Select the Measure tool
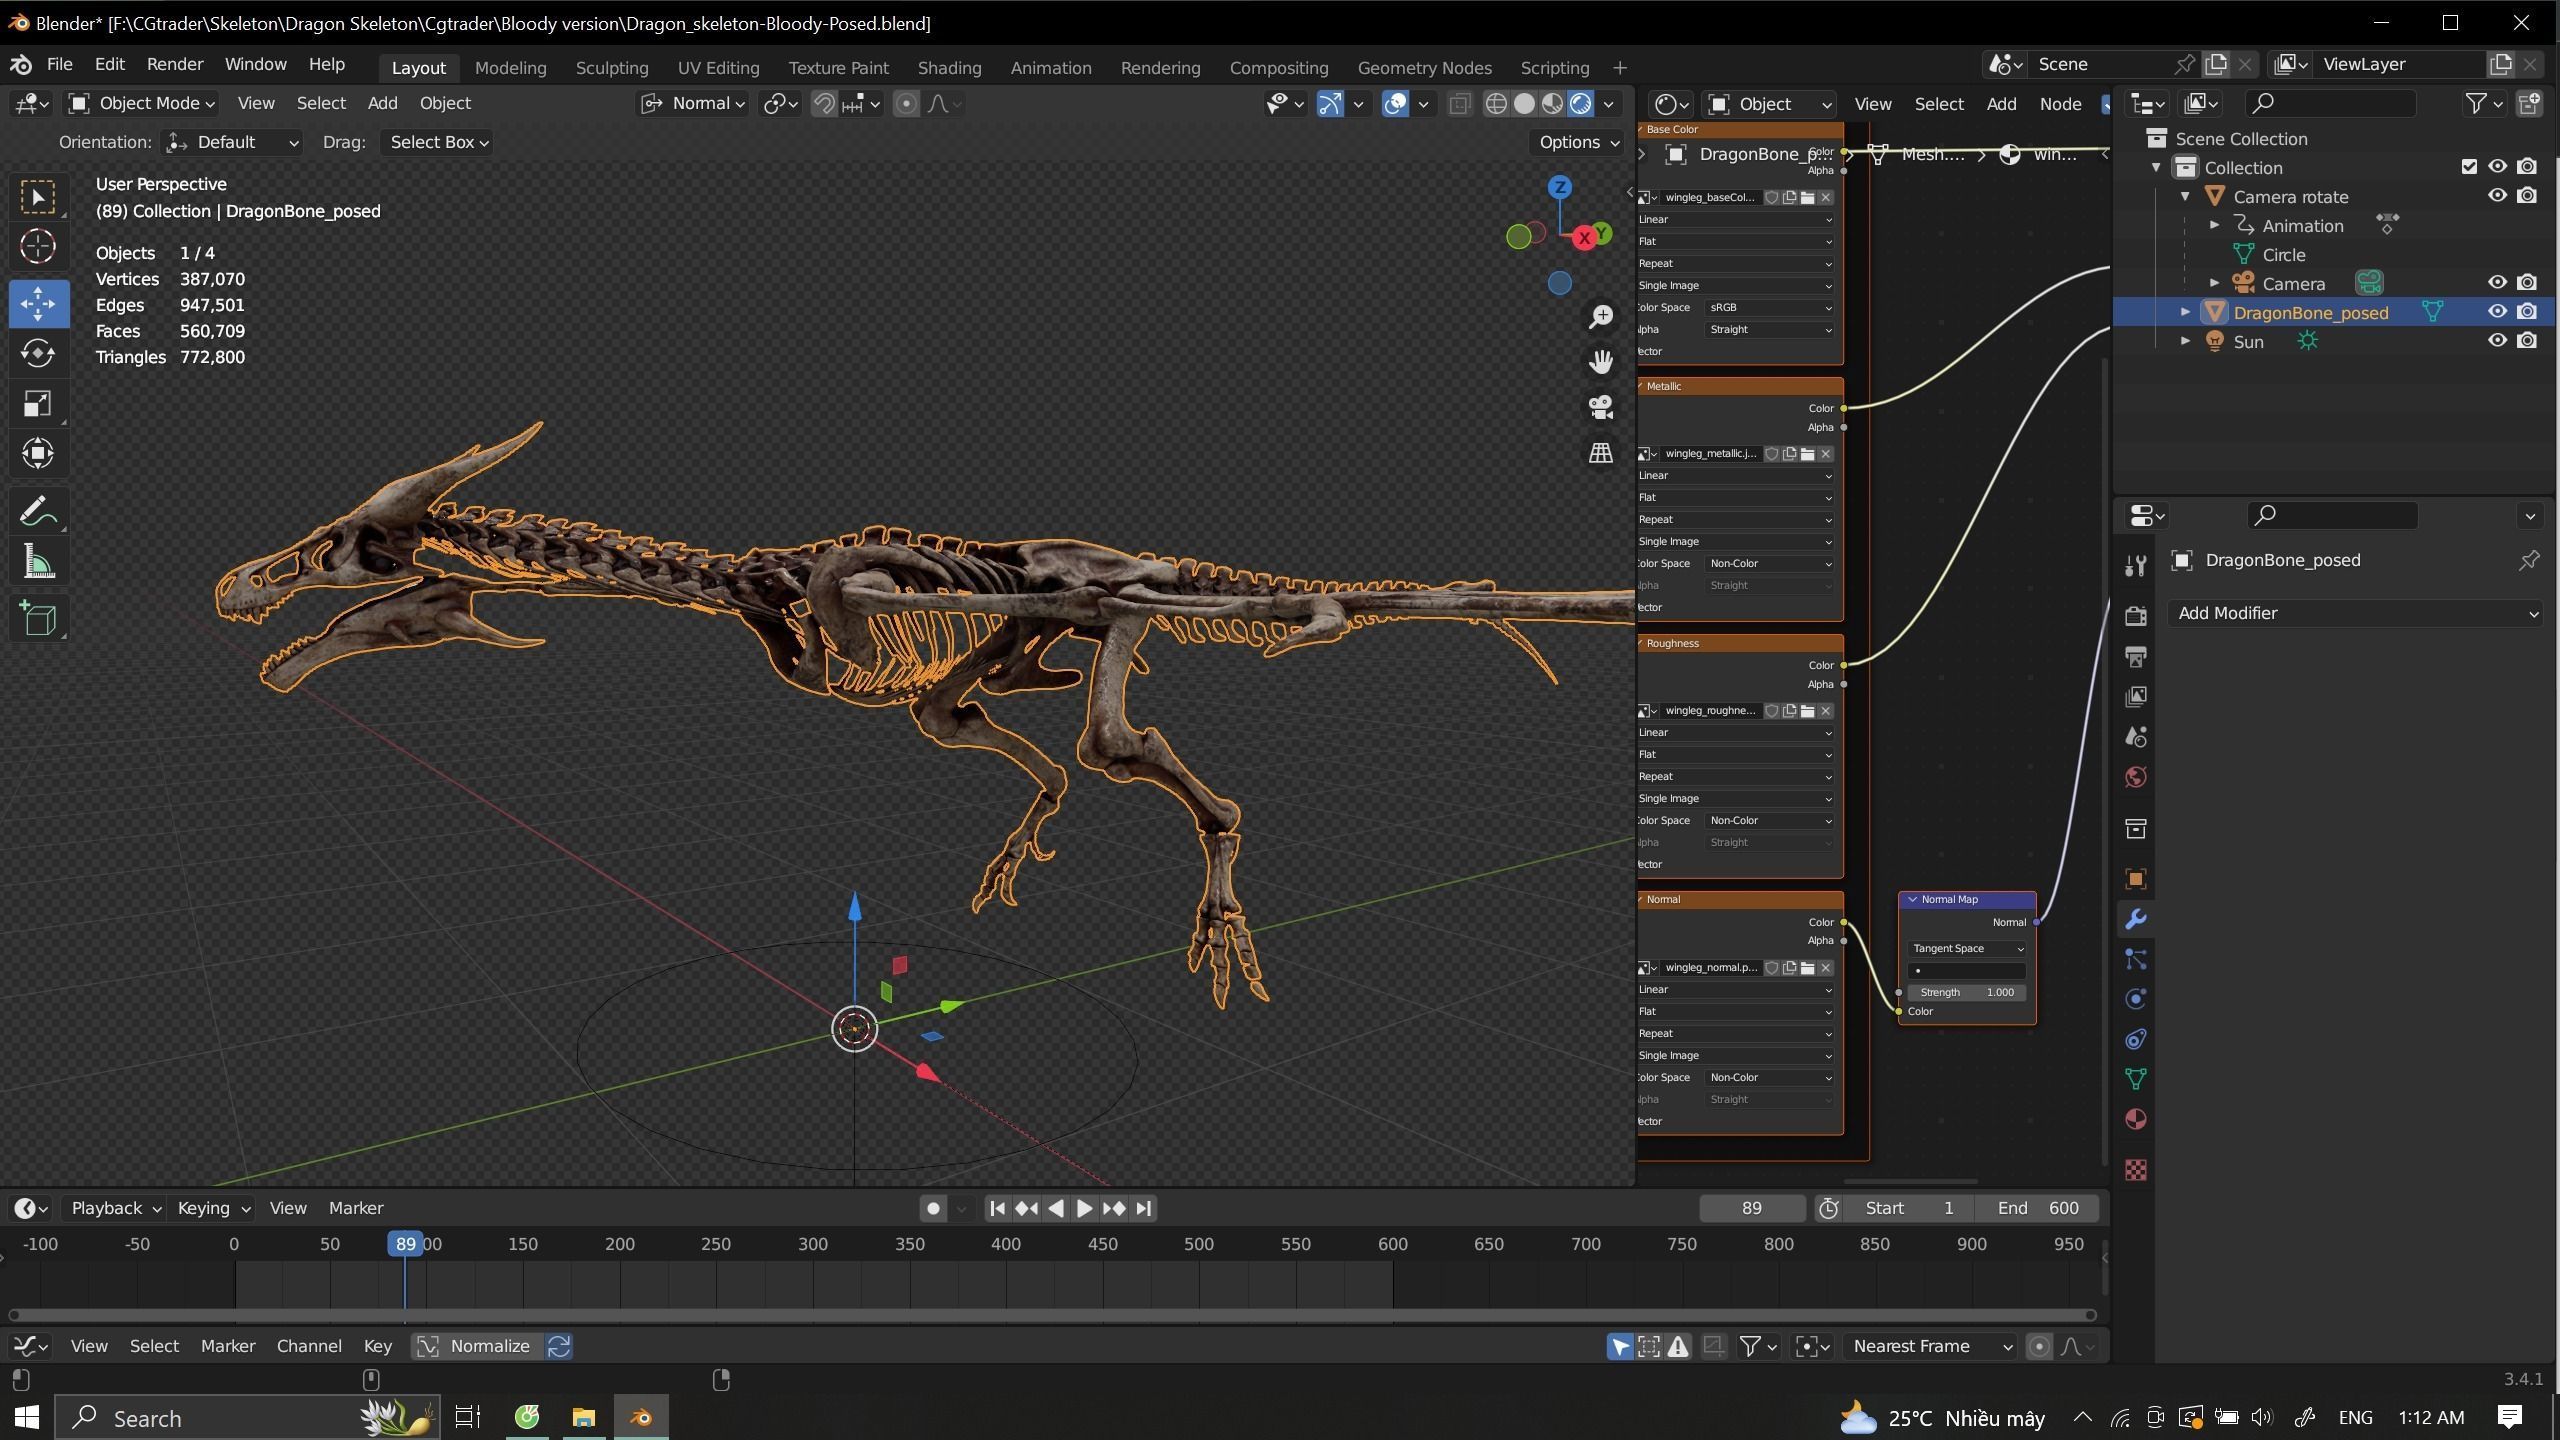Viewport: 2560px width, 1440px height. pyautogui.click(x=39, y=562)
